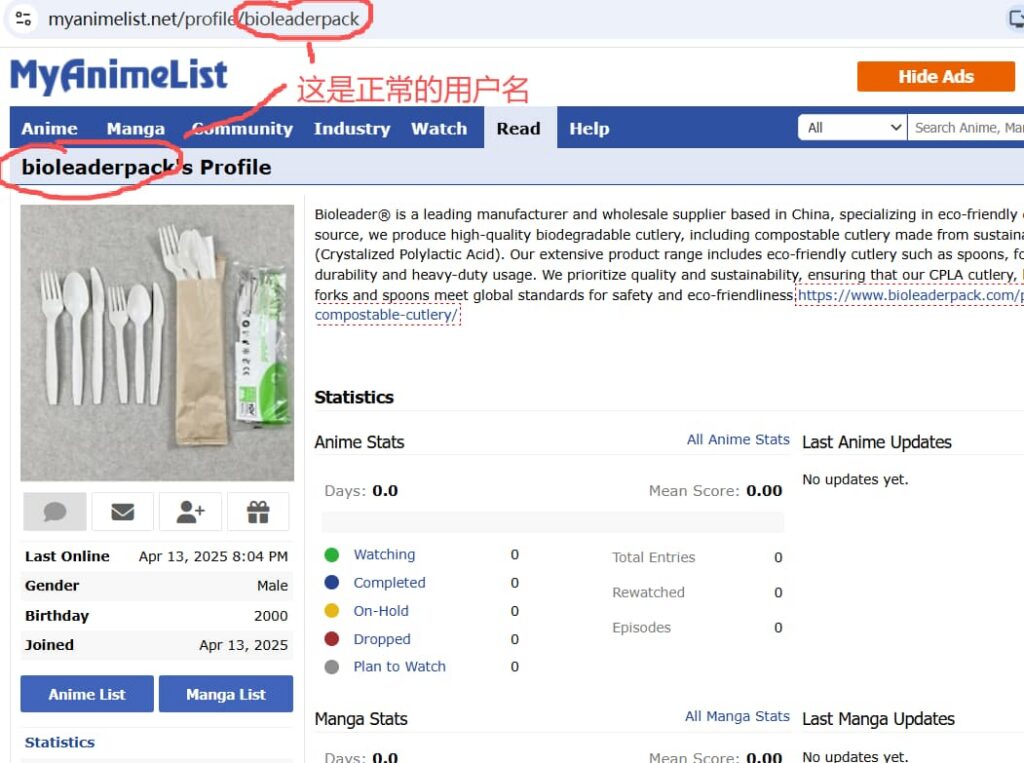Screen dimensions: 1024x763
Task: Open the bioleaderpack.com compostable-cutlery link
Action: 910,295
